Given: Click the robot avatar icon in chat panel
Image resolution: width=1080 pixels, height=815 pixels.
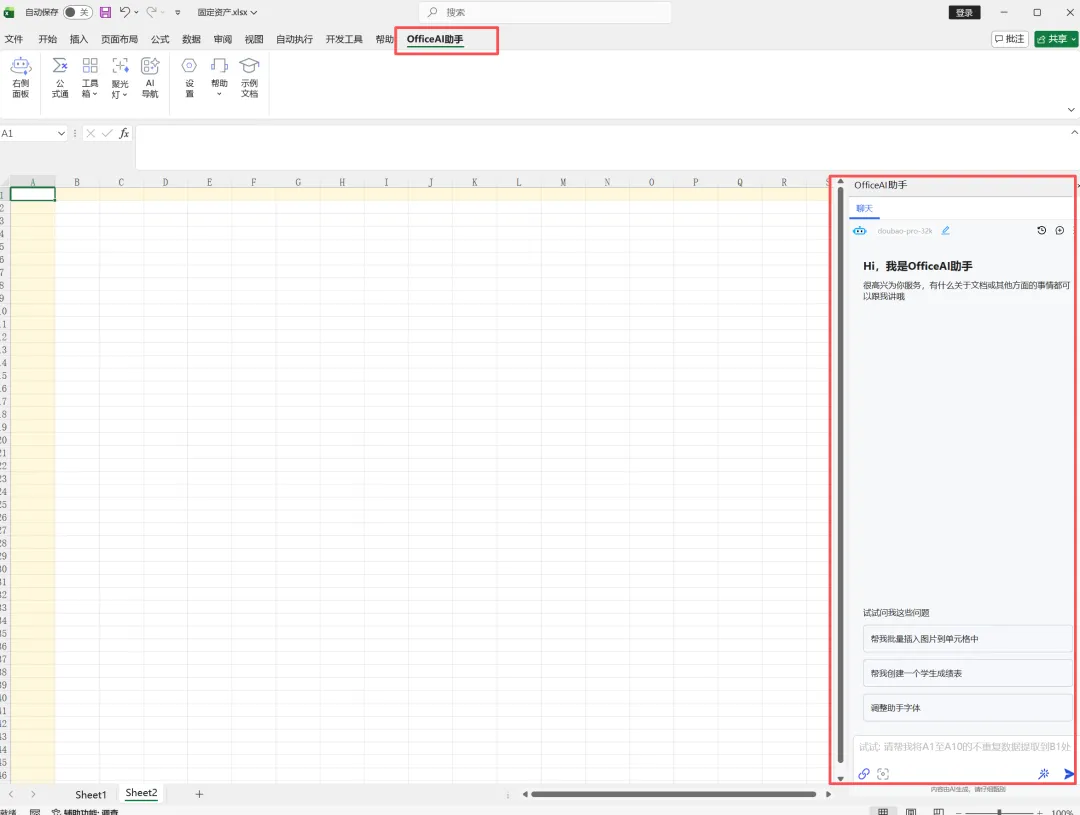Looking at the screenshot, I should click(860, 231).
